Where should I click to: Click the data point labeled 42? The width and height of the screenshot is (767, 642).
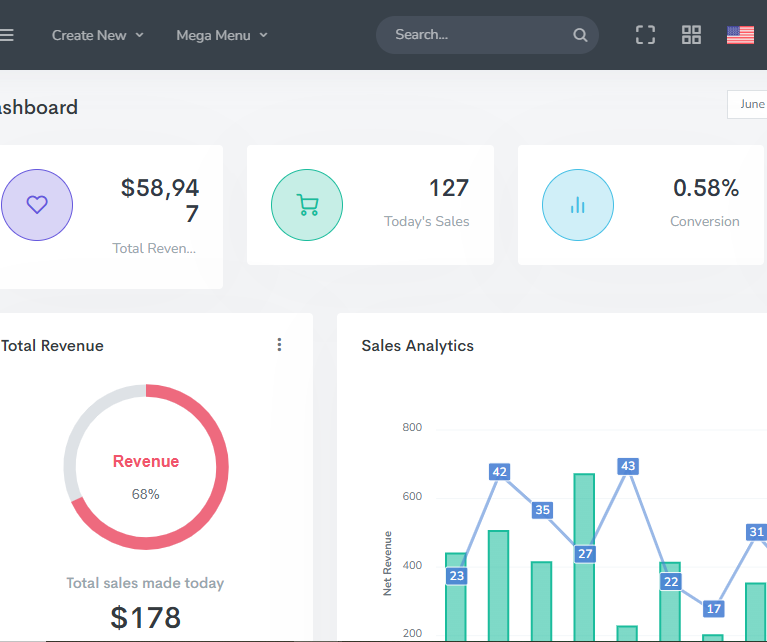[500, 472]
